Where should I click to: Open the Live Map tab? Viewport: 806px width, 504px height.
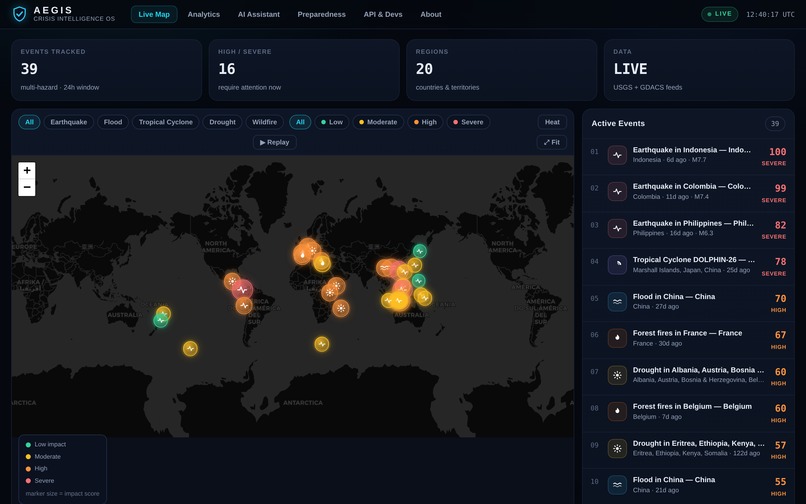pos(154,14)
